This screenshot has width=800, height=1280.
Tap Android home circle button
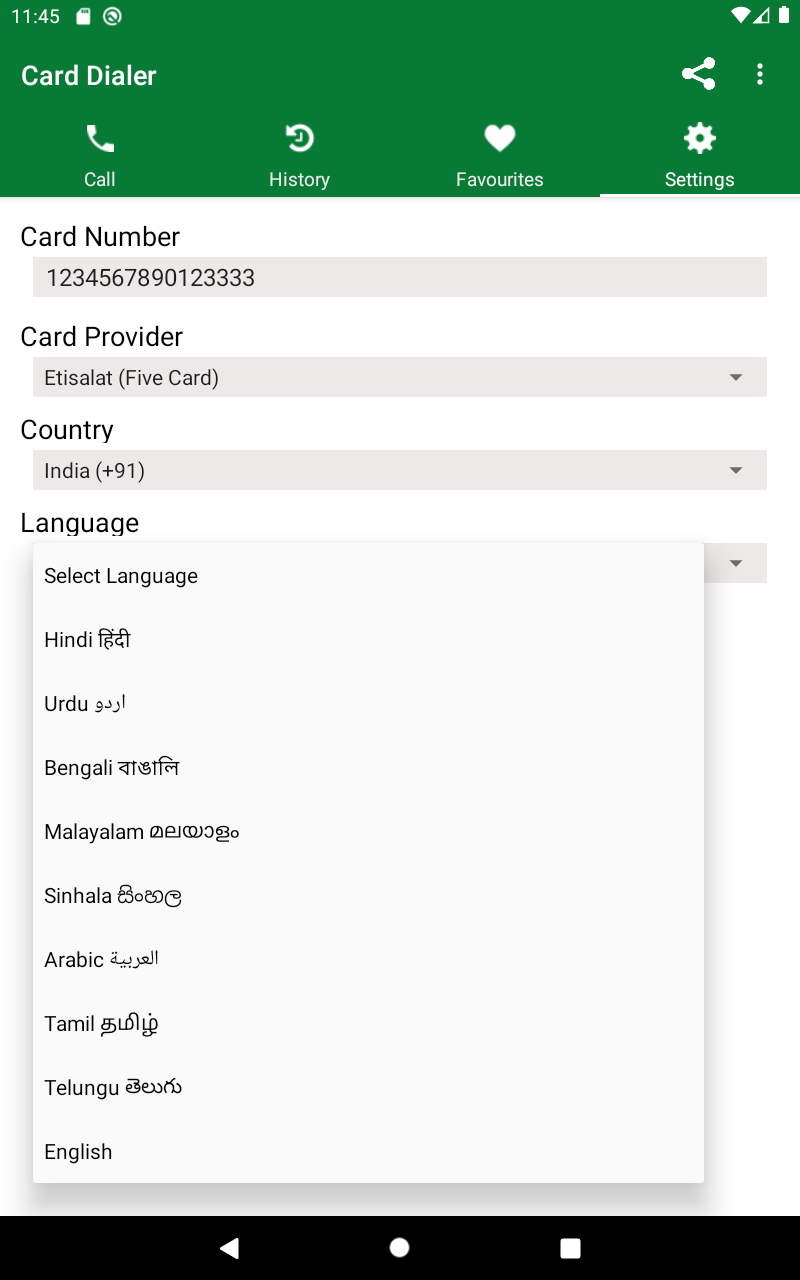pyautogui.click(x=399, y=1247)
